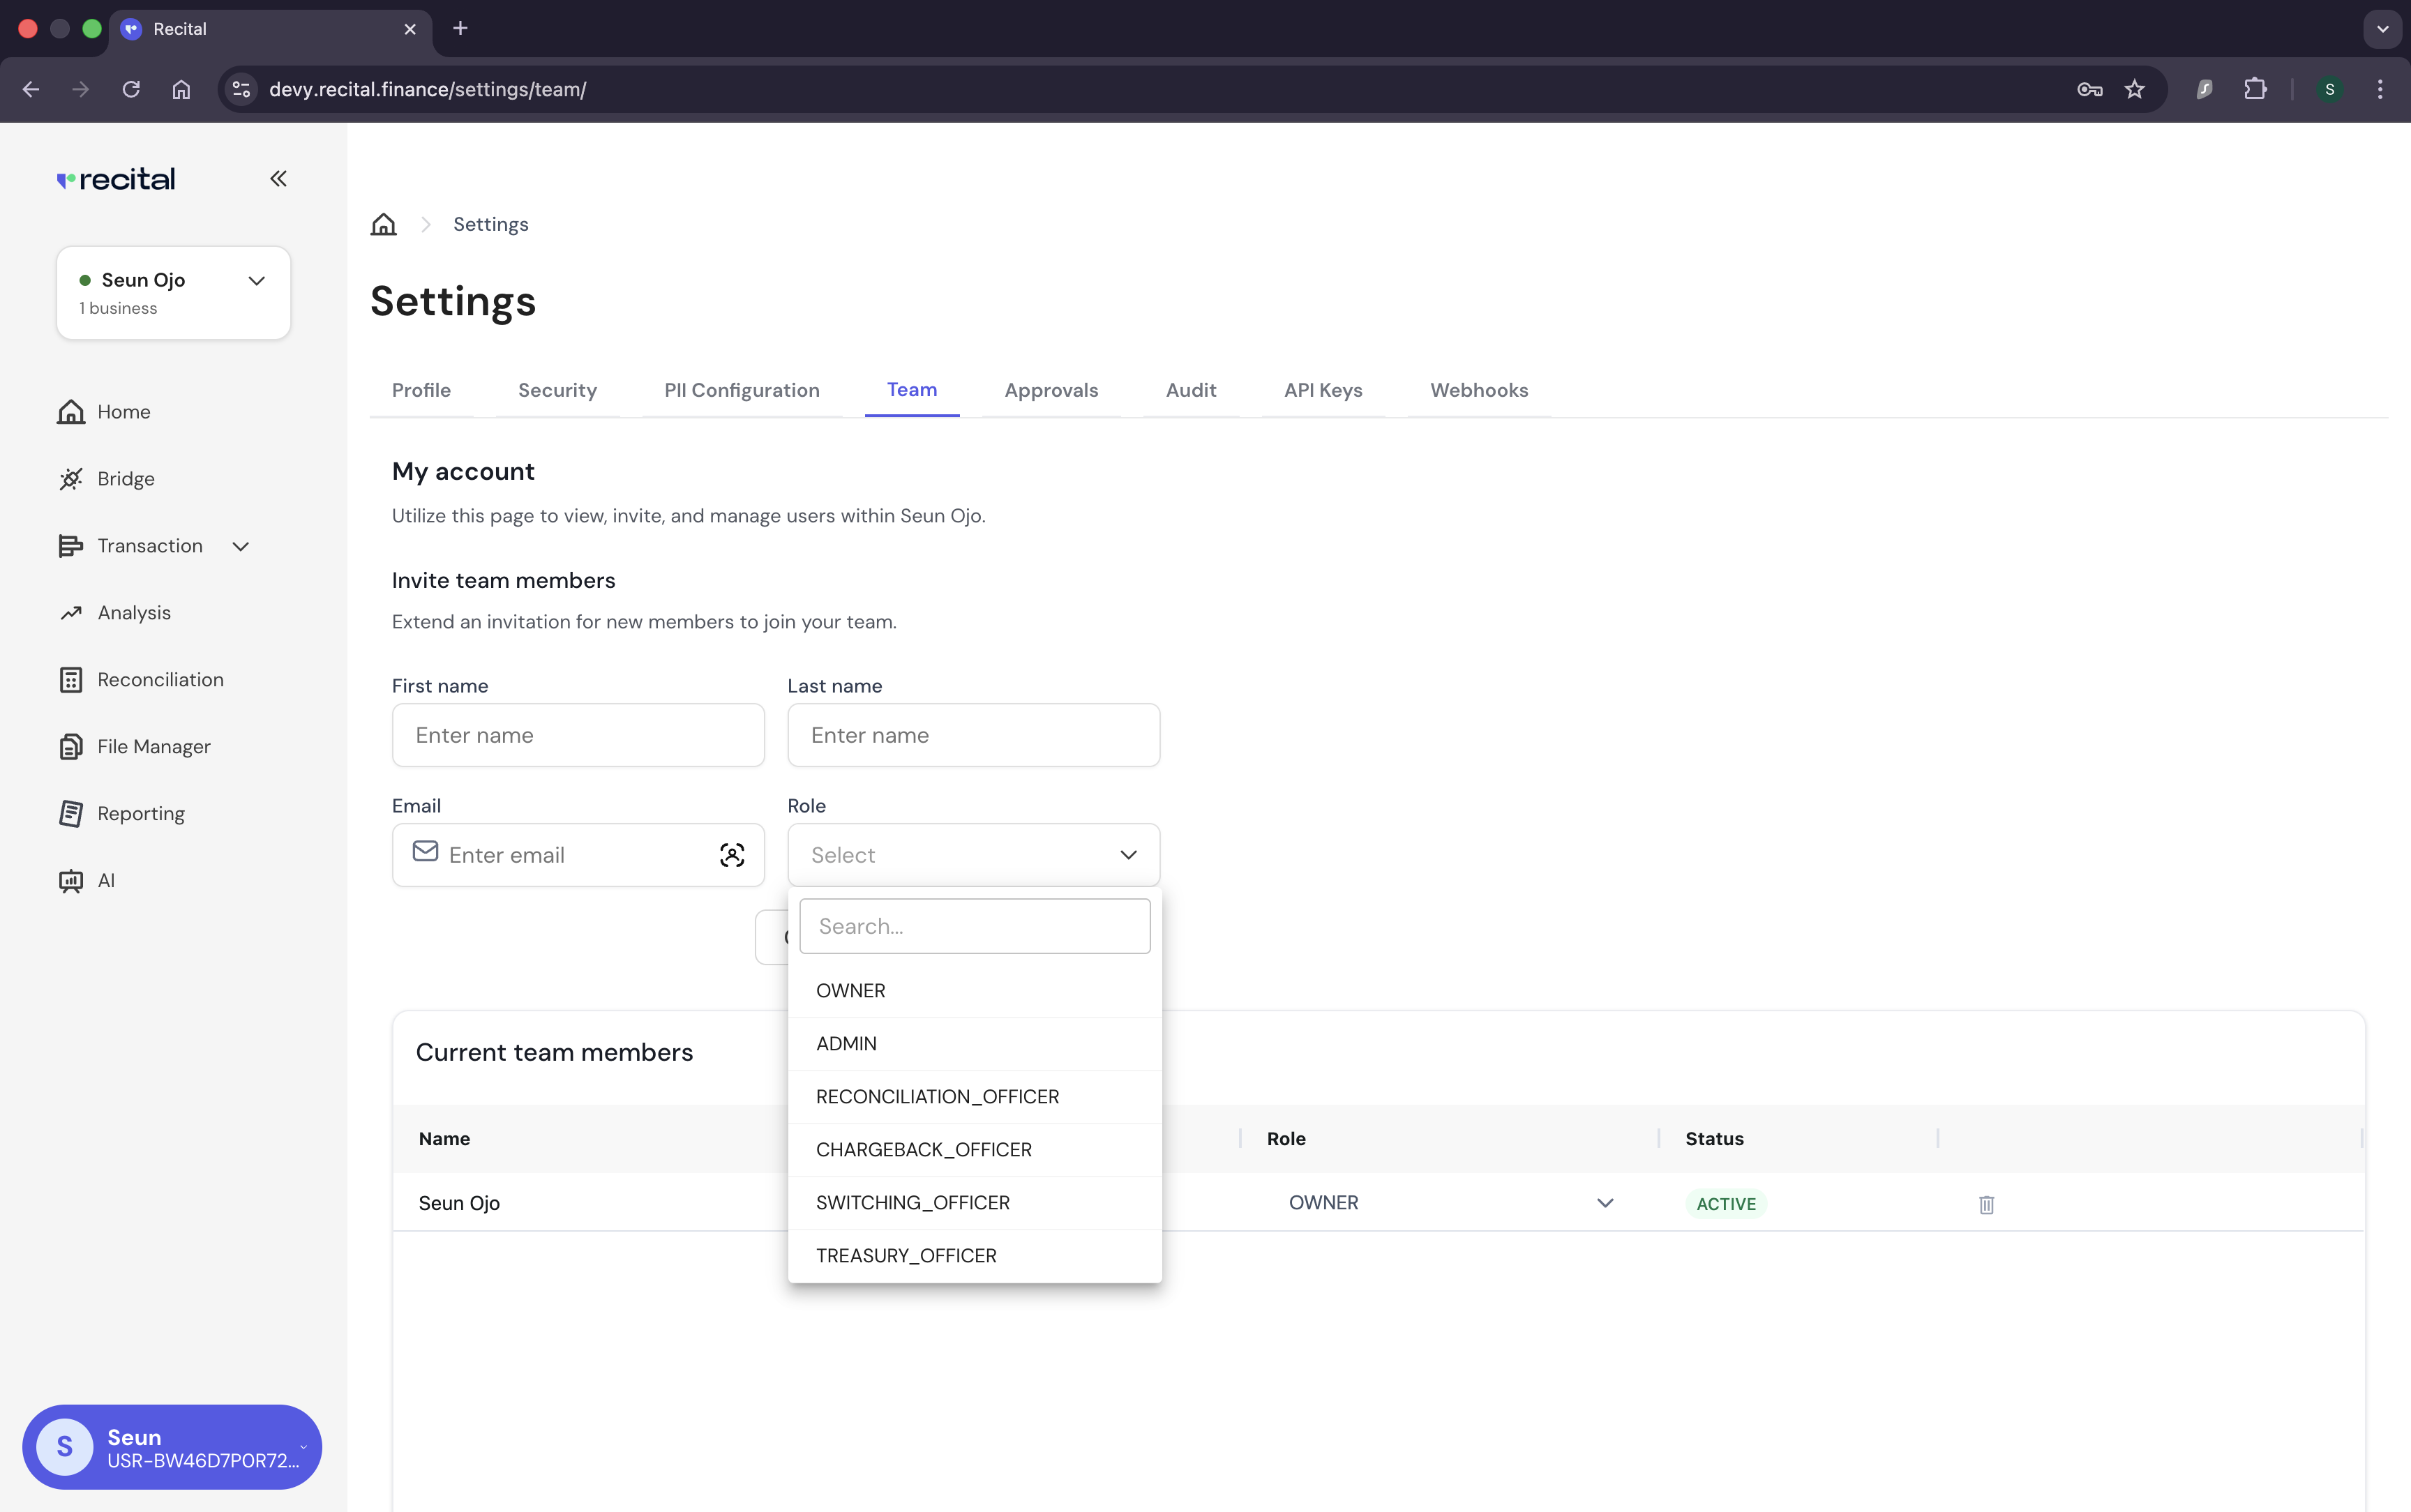Expand the Transaction menu chevron

click(x=241, y=546)
